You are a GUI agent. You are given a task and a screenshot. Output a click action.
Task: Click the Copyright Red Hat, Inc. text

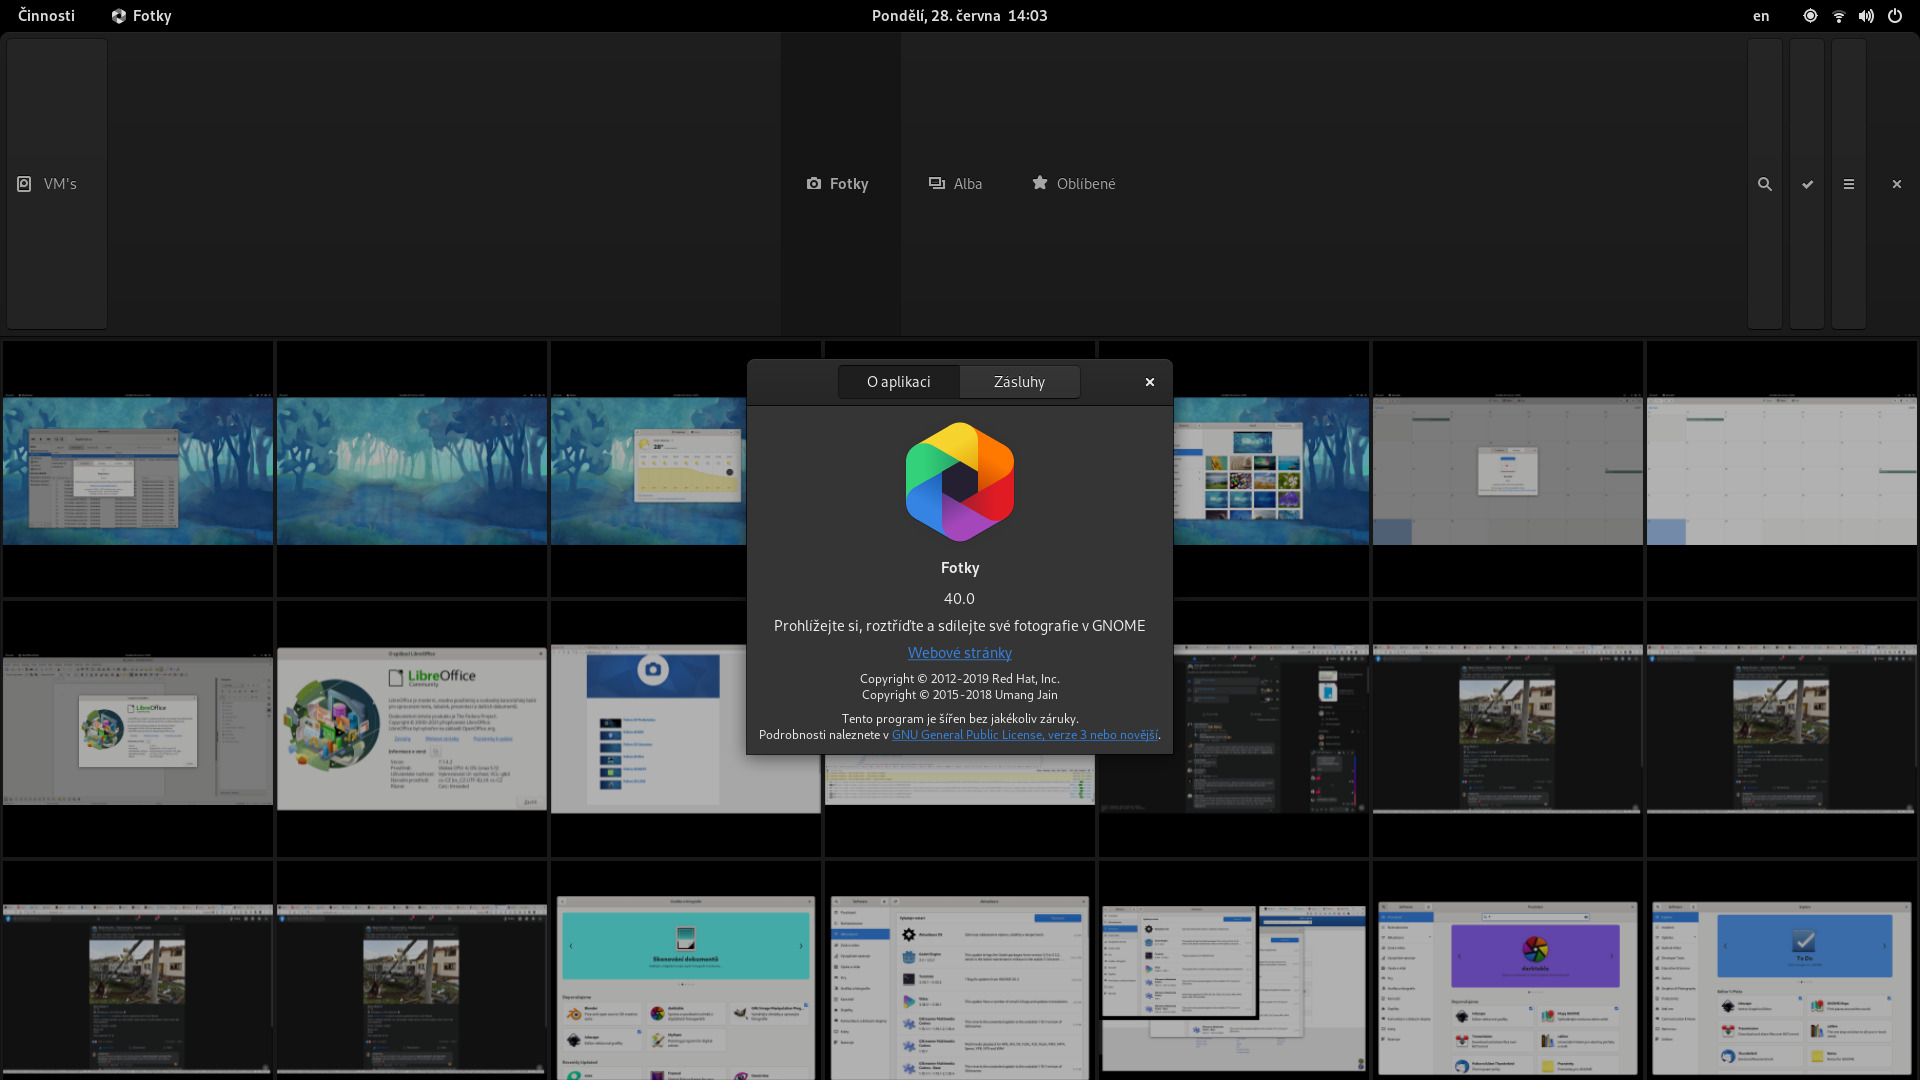pos(960,679)
